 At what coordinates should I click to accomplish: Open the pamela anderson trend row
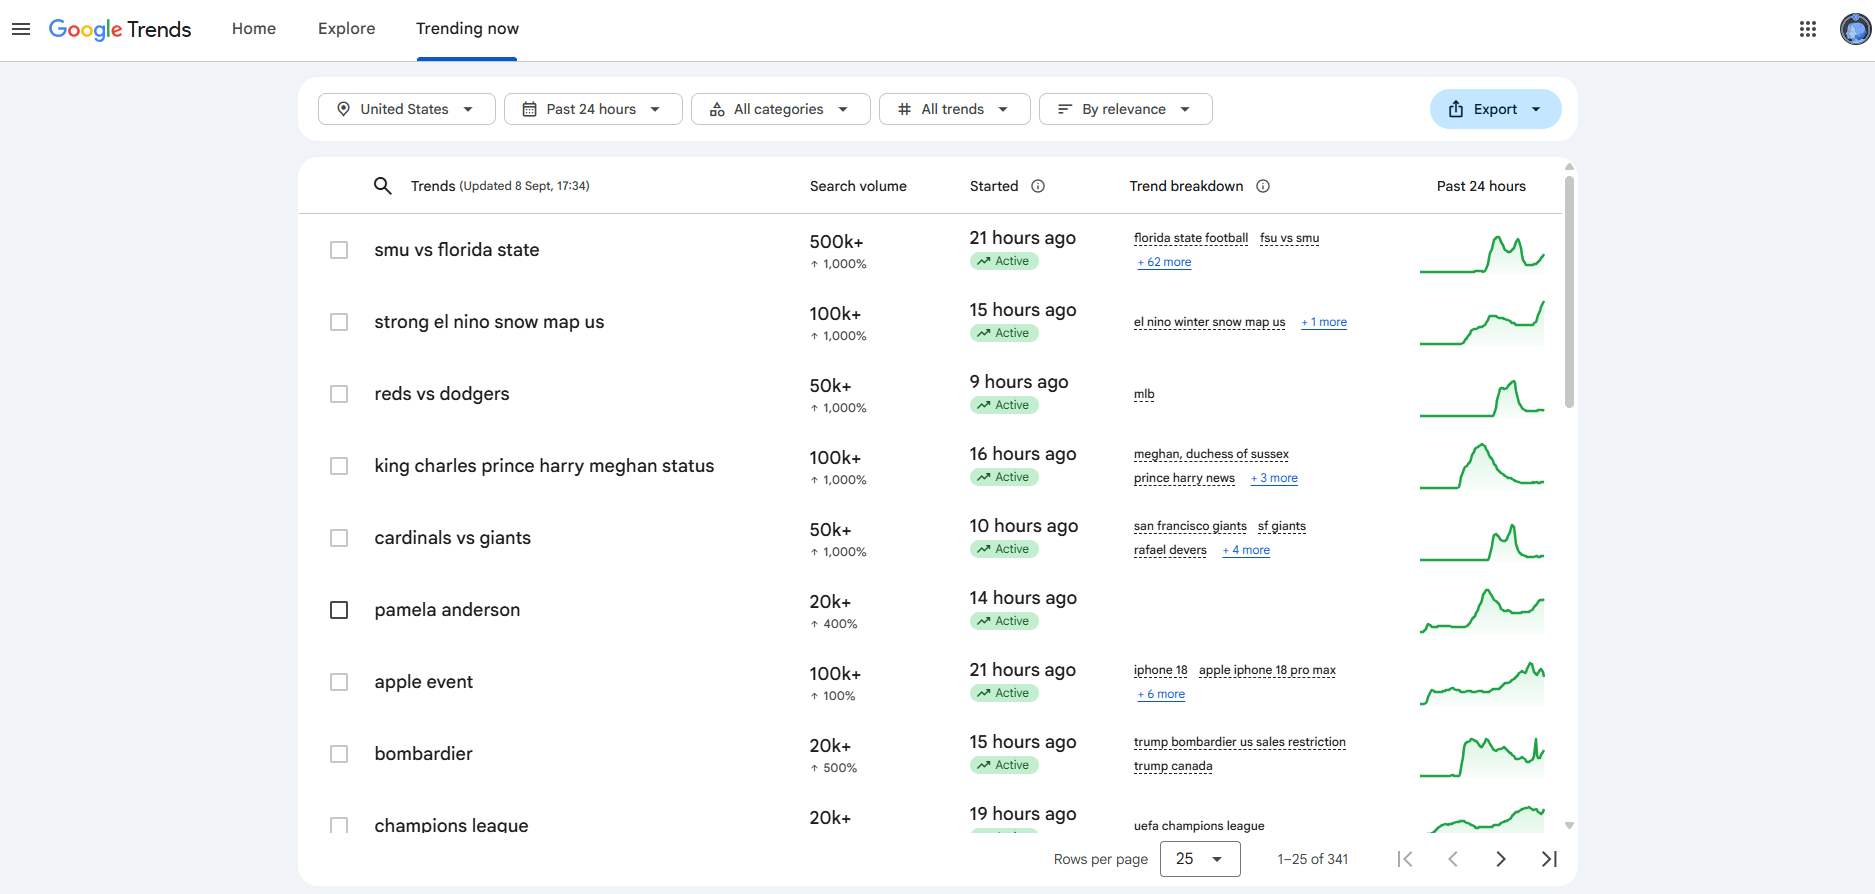coord(447,610)
